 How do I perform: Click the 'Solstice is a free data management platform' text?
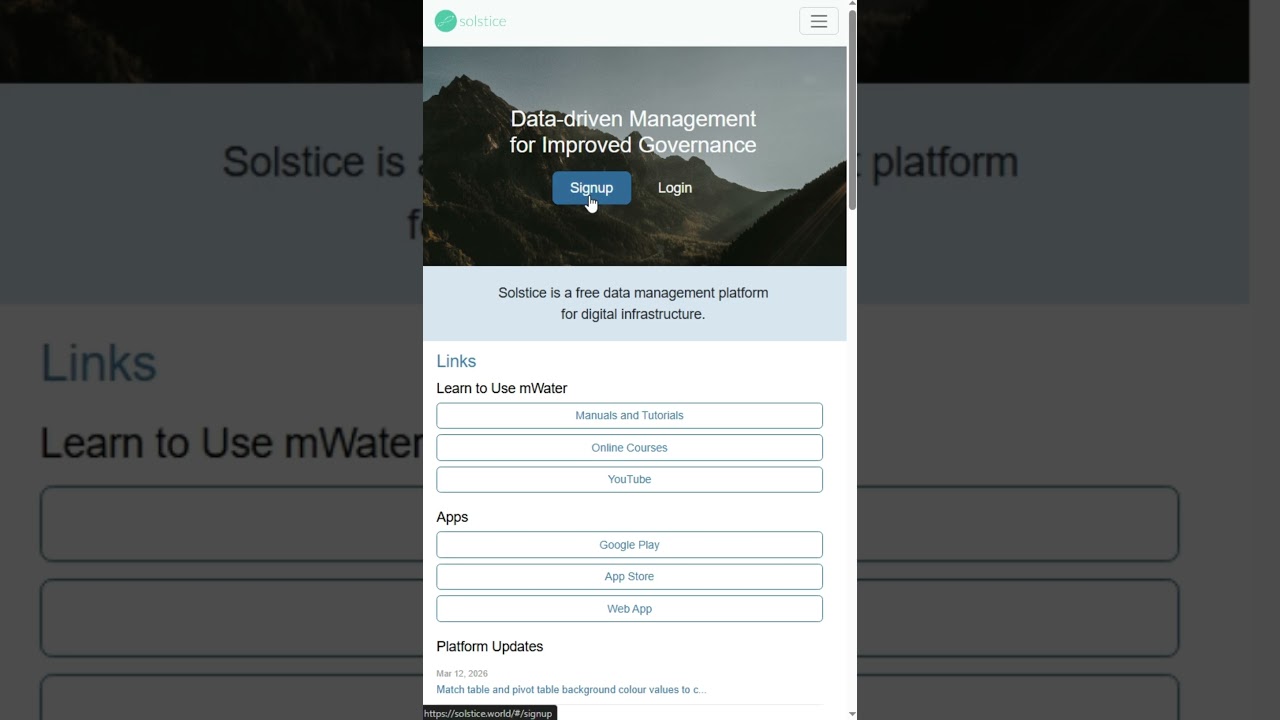[x=633, y=293]
